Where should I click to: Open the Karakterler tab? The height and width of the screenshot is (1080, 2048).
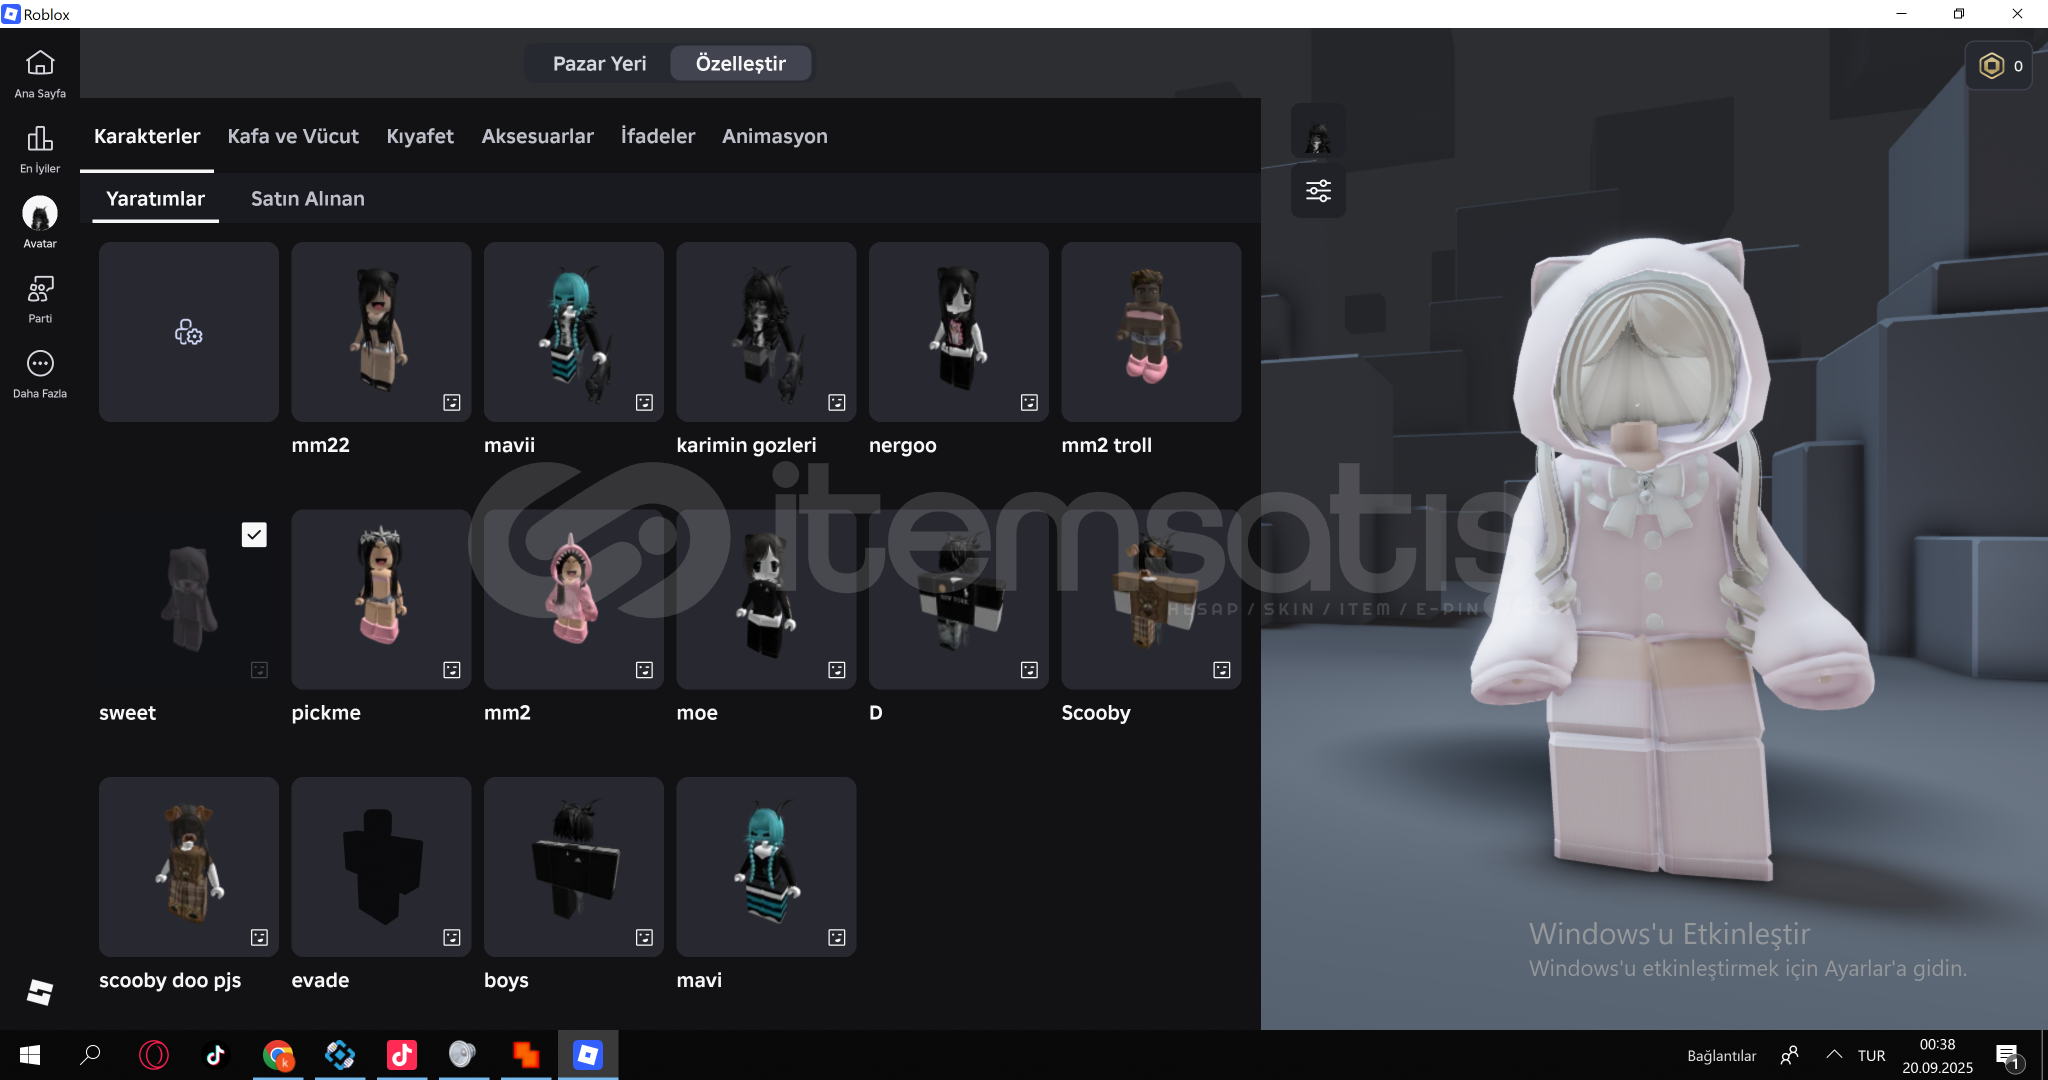pyautogui.click(x=147, y=136)
